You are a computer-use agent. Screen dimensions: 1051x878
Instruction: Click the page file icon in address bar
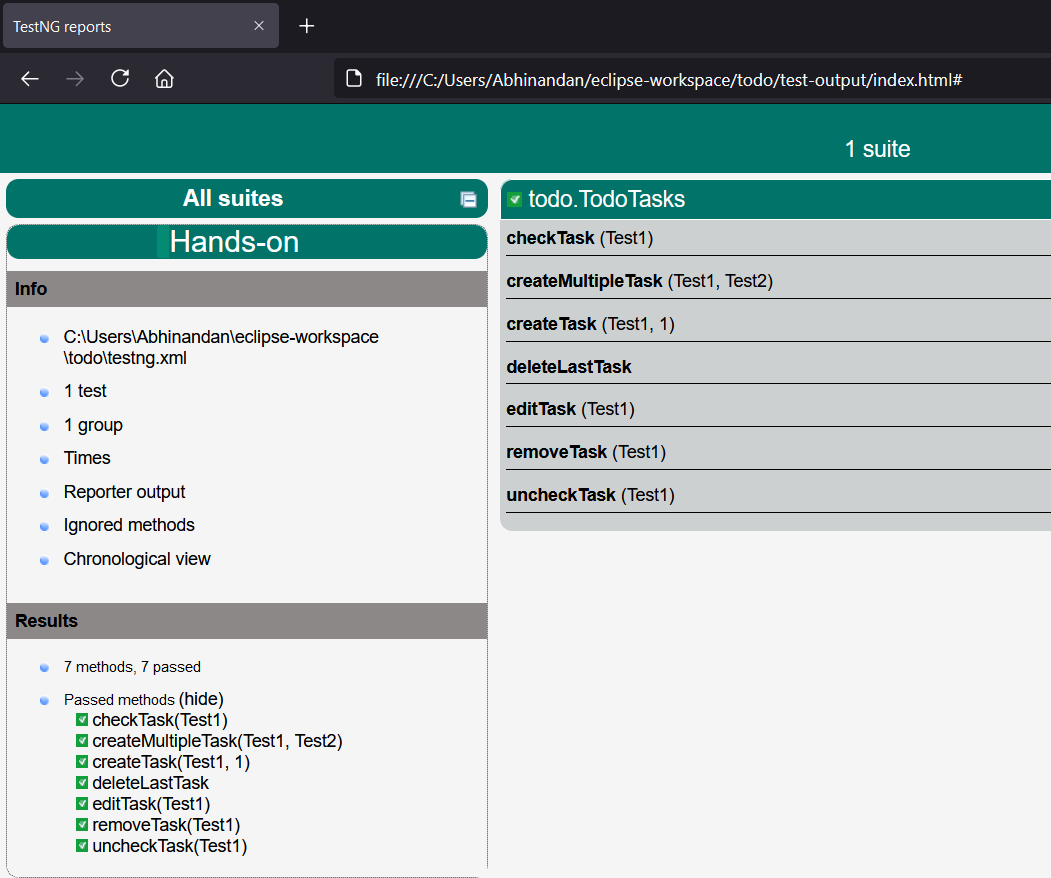point(354,78)
